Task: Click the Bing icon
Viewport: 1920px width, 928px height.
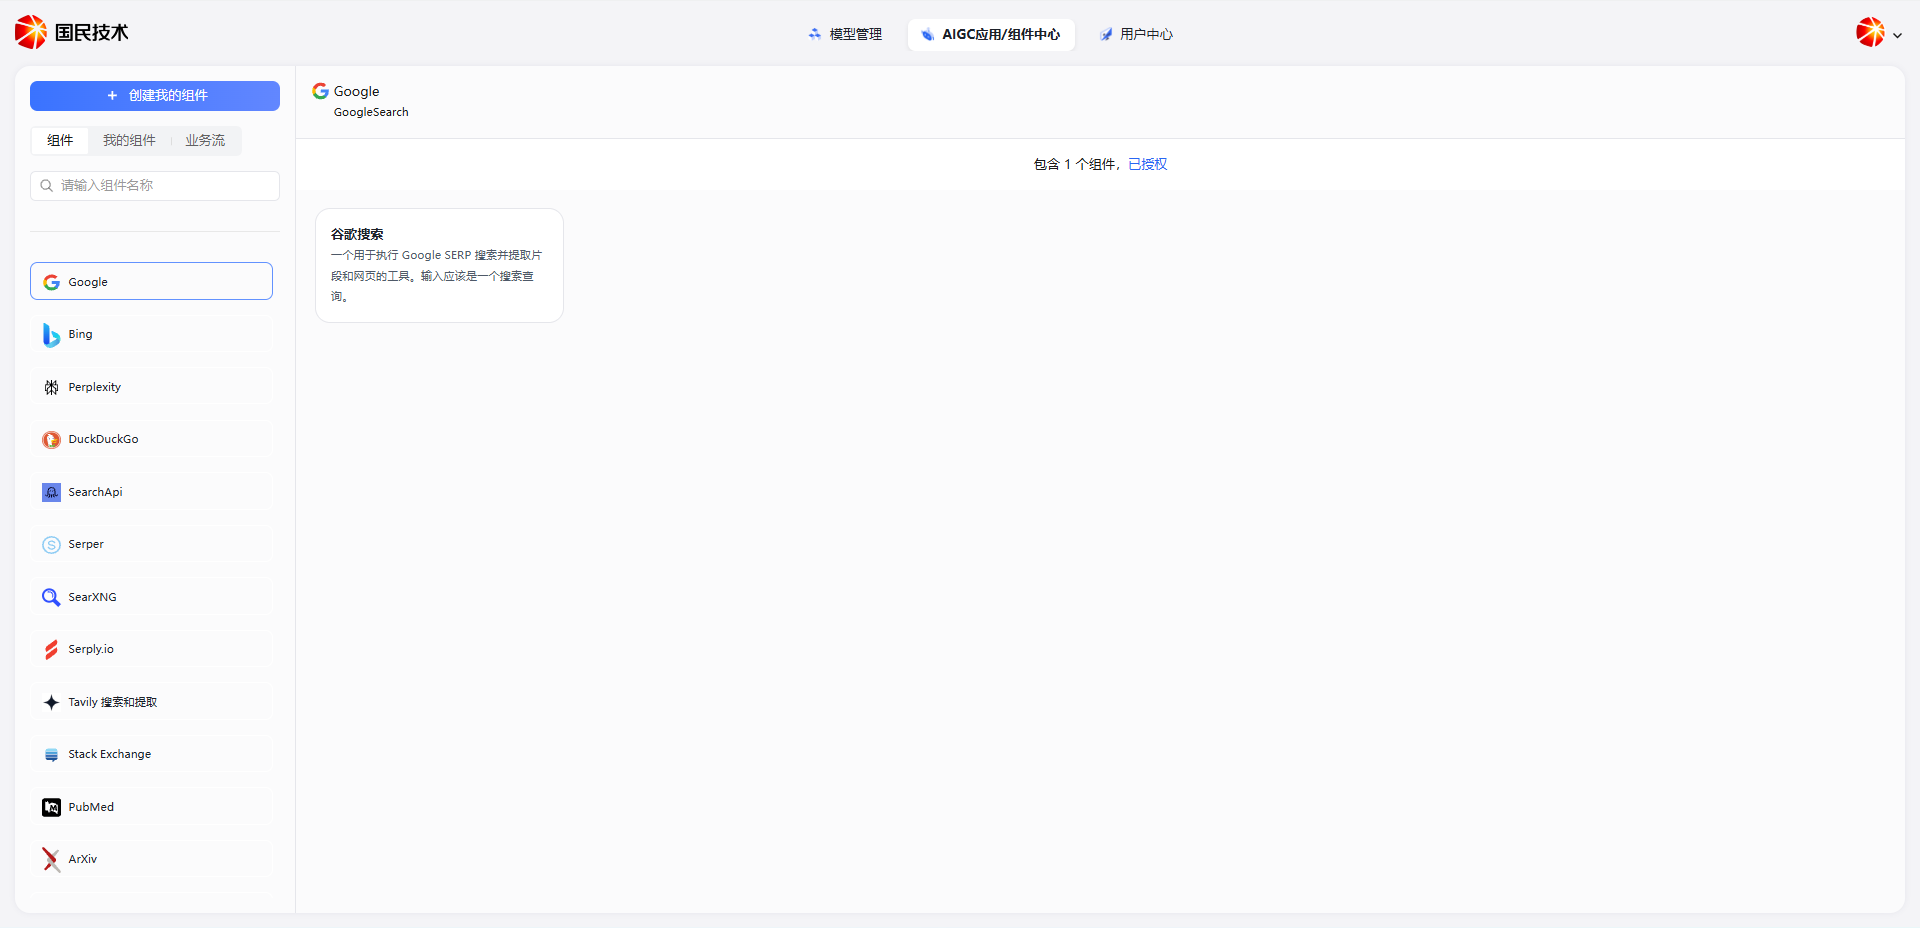Action: 51,335
